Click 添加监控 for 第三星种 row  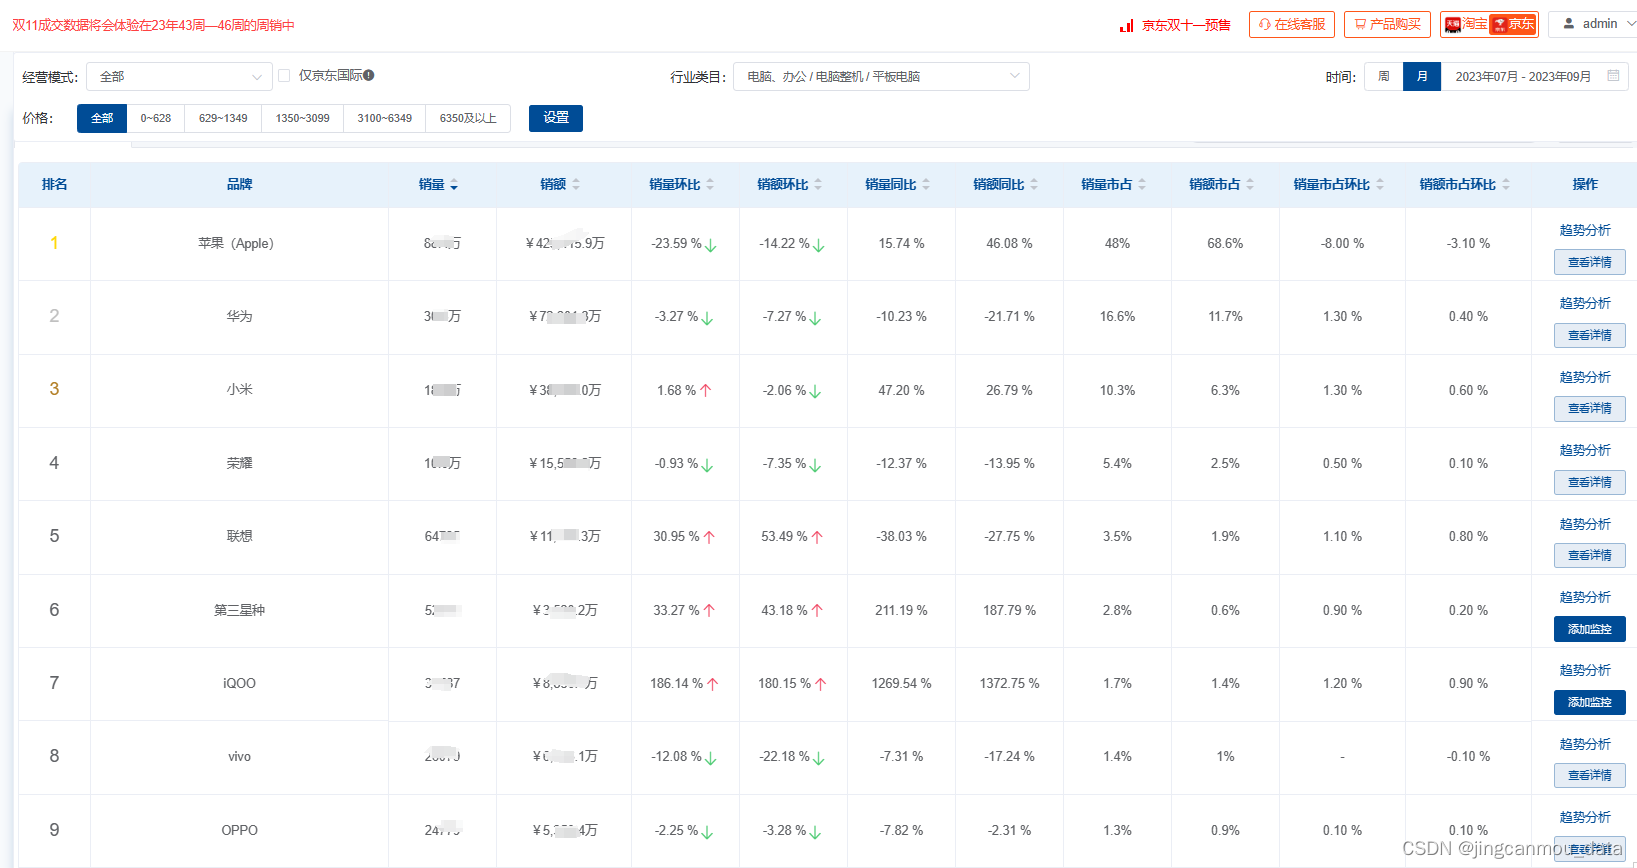pos(1590,629)
